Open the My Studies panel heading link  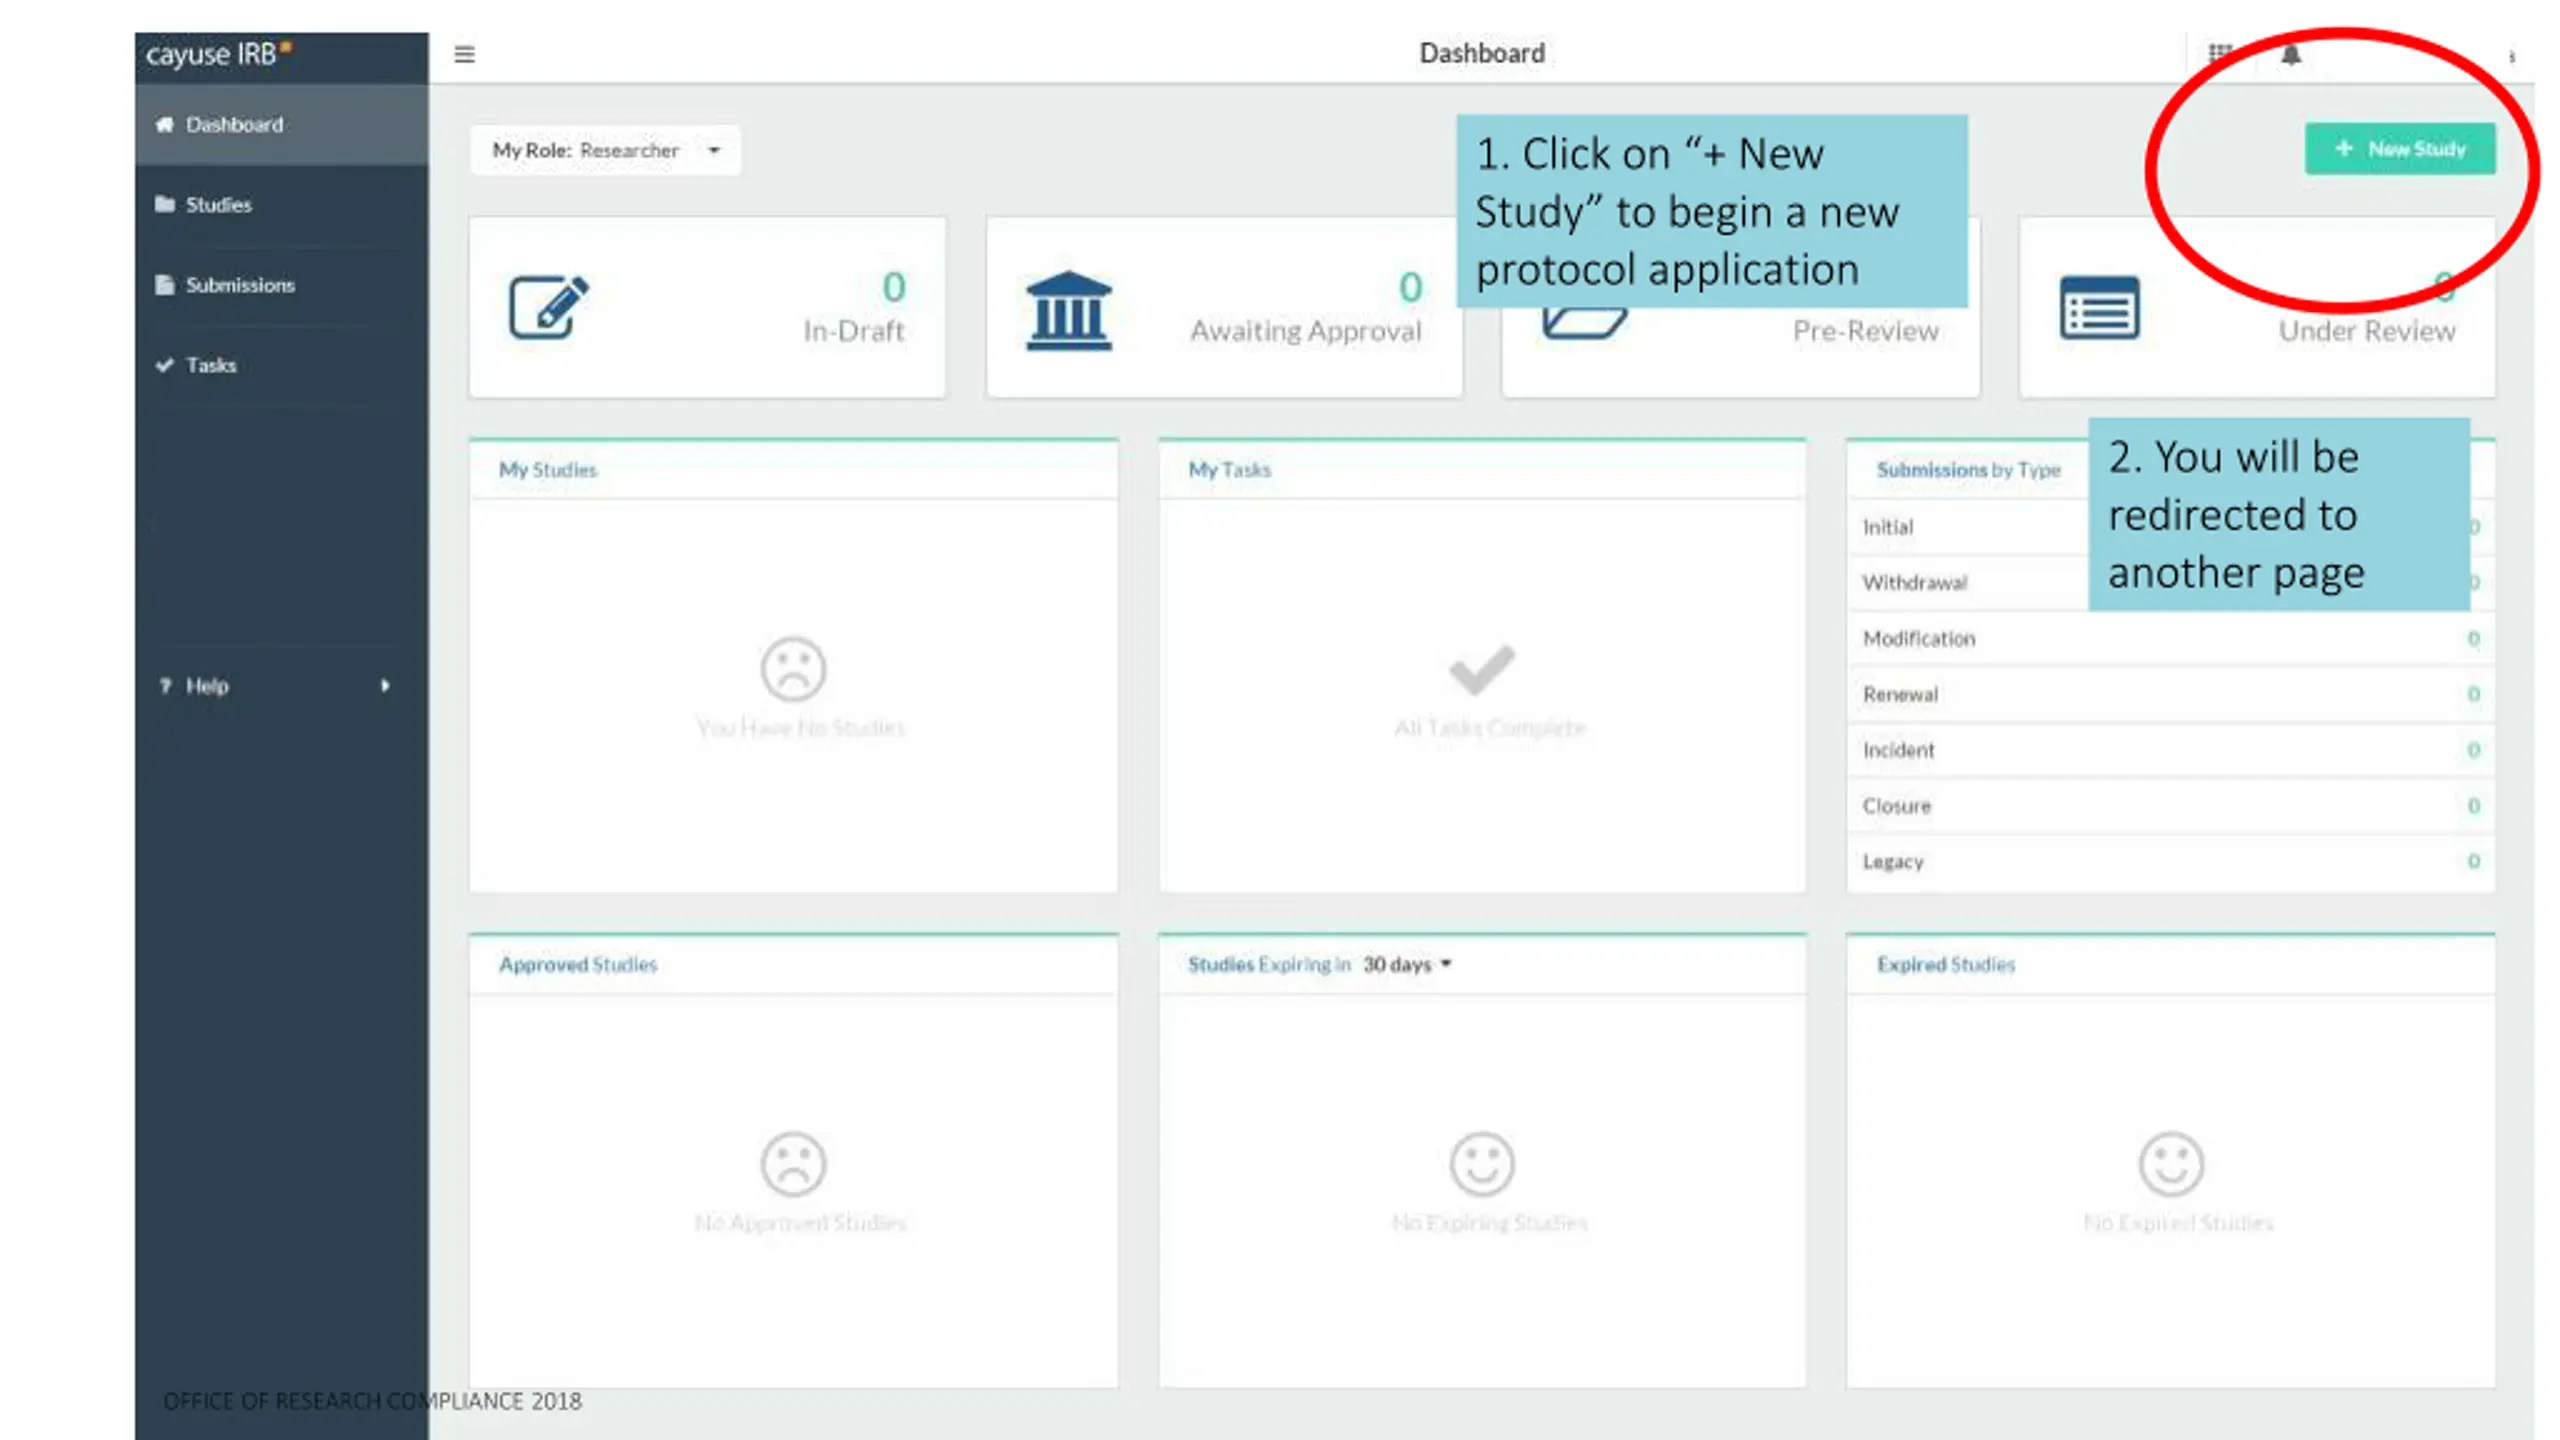coord(548,470)
